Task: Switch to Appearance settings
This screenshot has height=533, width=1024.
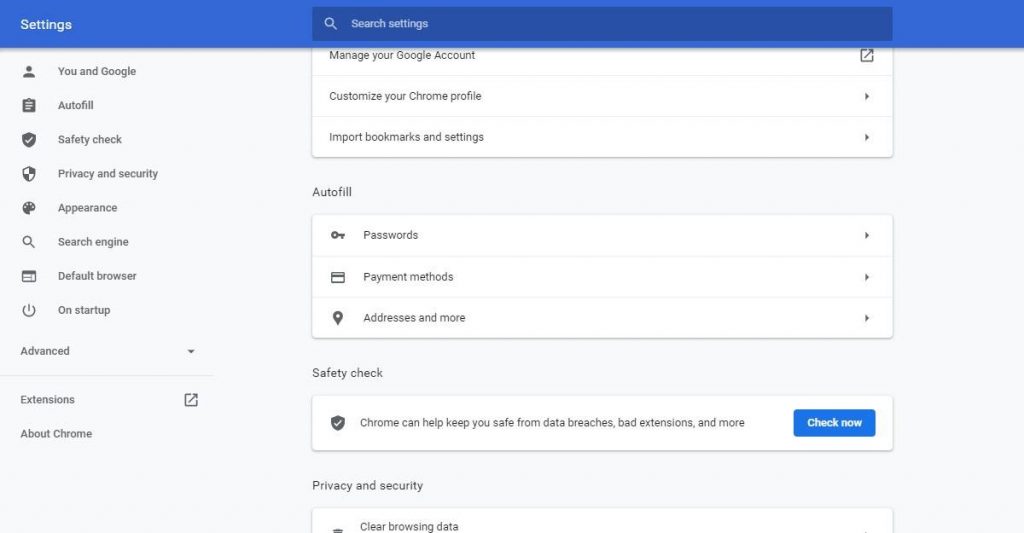Action: [88, 208]
